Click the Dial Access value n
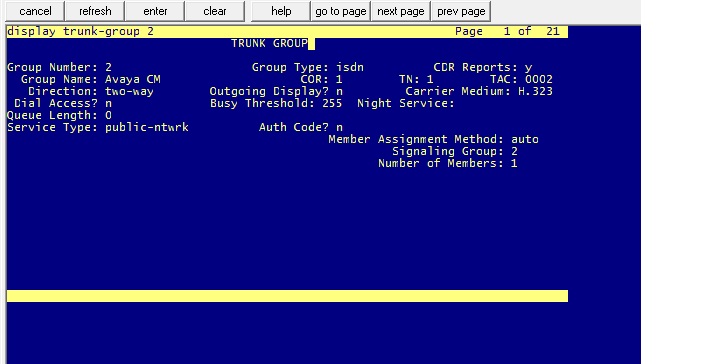The image size is (722, 364). coord(108,103)
